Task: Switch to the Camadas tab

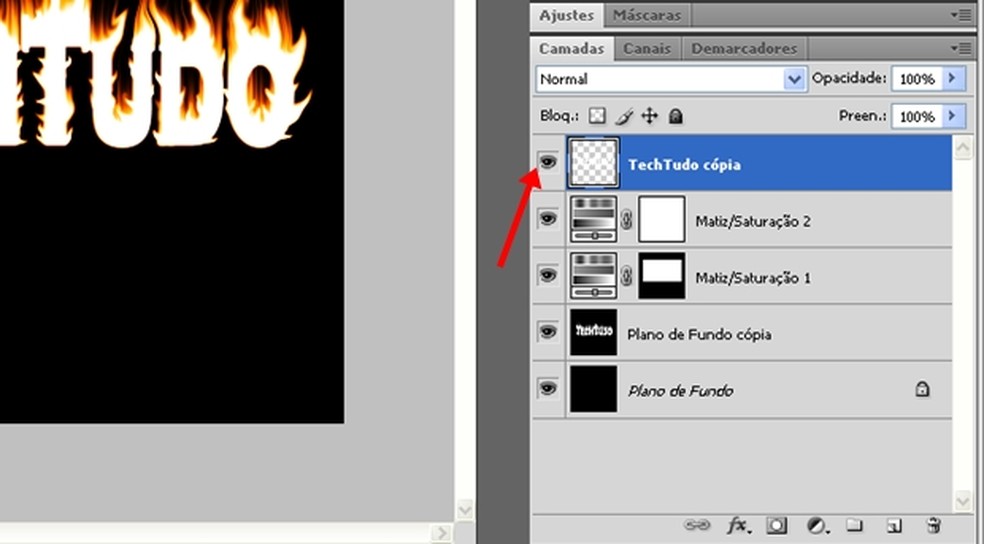Action: pyautogui.click(x=572, y=48)
